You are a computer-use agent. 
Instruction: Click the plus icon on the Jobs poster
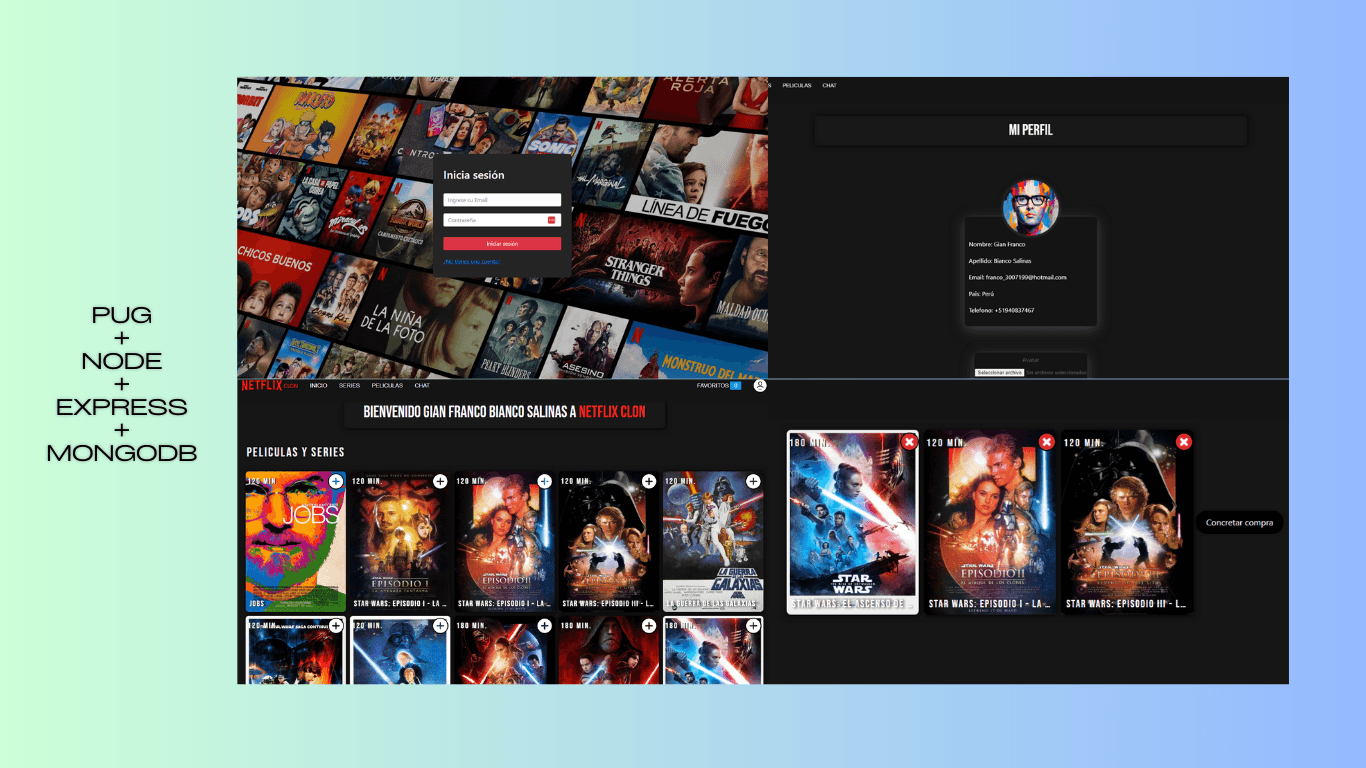335,481
